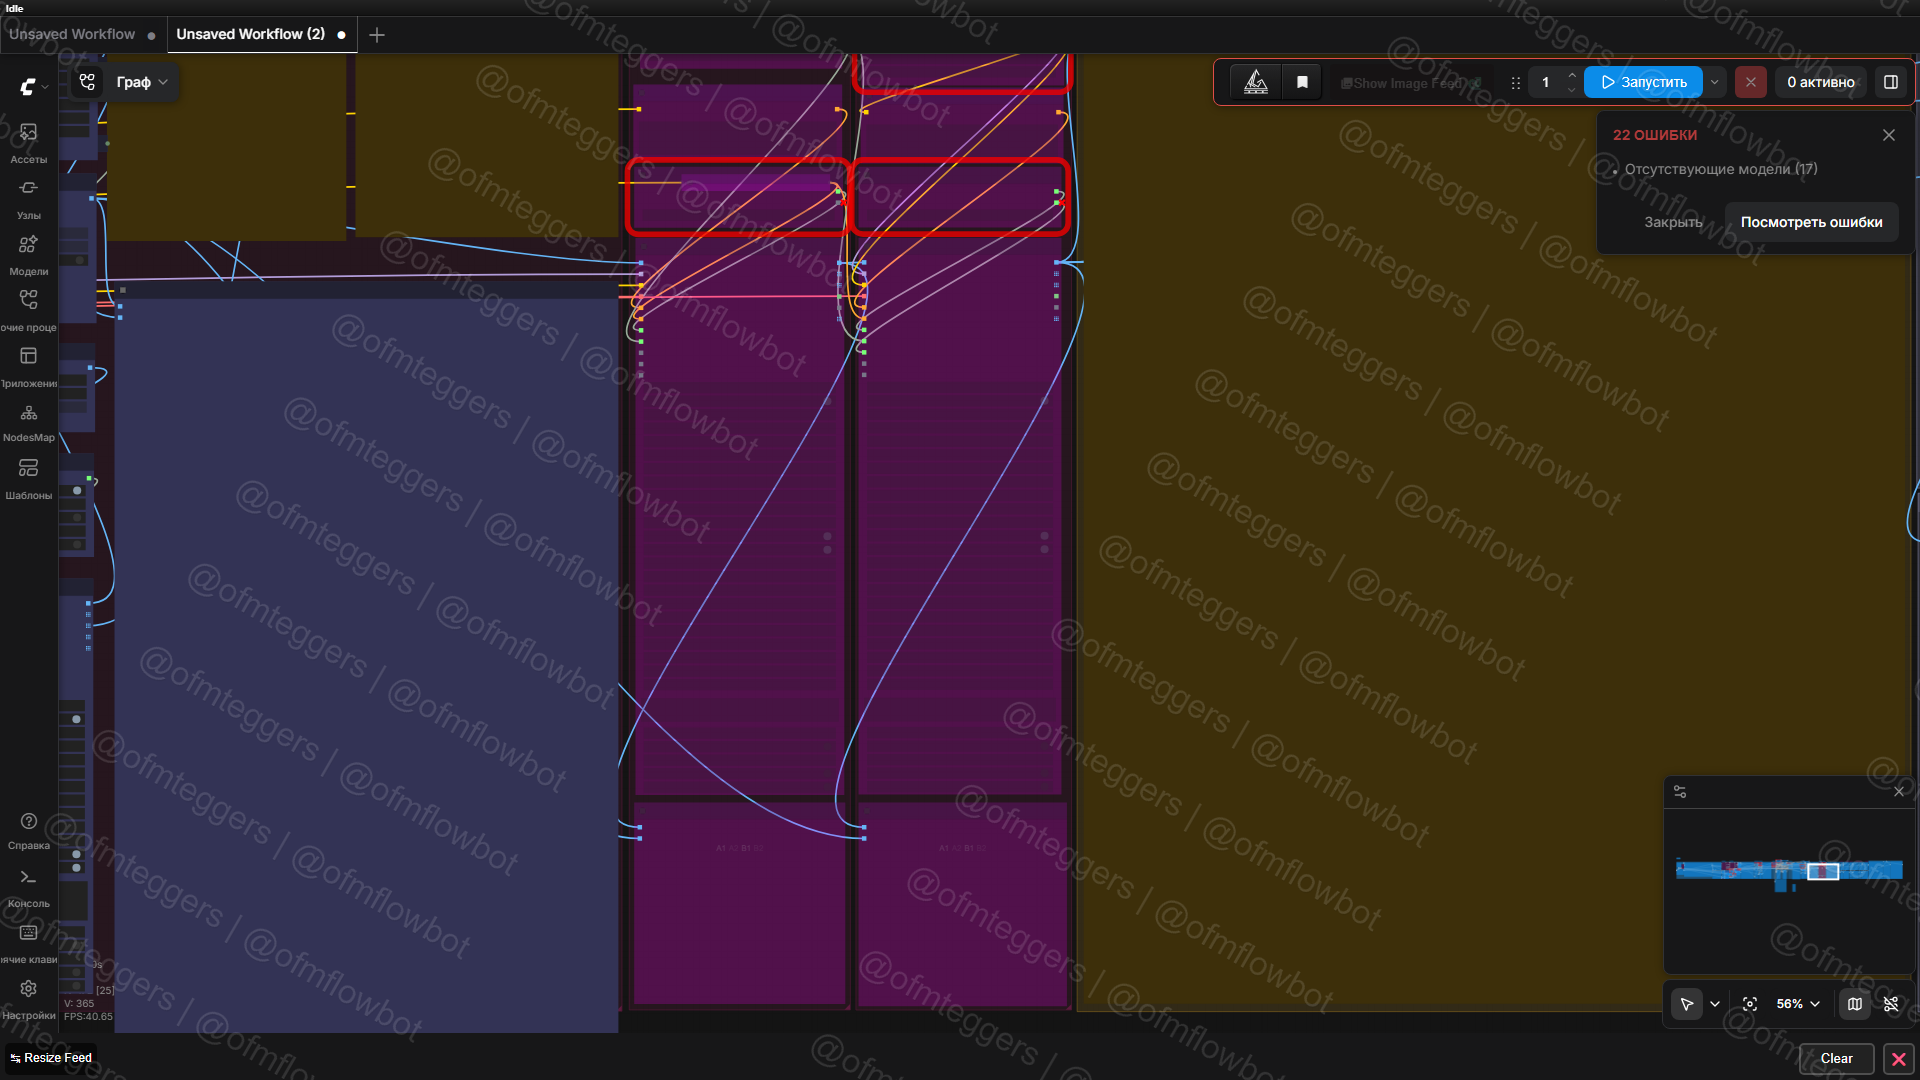Screen dimensions: 1920x1080
Task: Click the bookmark icon in the toolbar
Action: (1302, 83)
